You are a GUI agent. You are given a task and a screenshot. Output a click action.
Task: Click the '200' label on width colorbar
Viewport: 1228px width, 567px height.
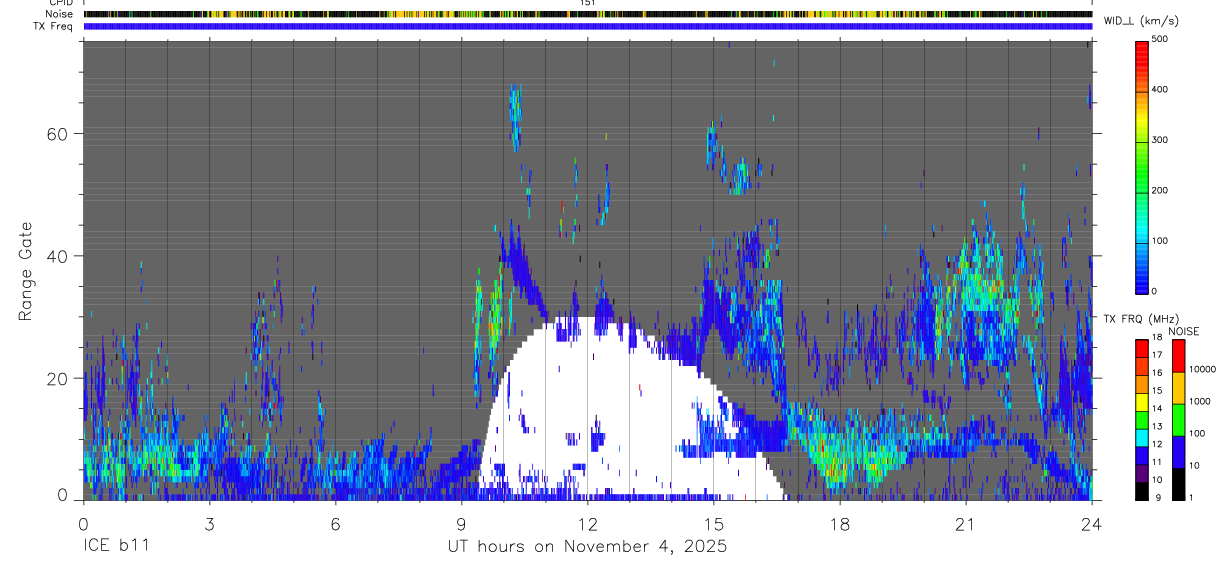(x=1159, y=191)
